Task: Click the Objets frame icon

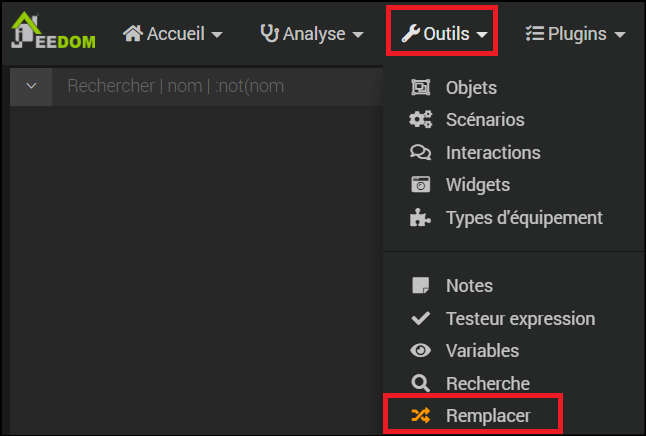Action: [420, 87]
